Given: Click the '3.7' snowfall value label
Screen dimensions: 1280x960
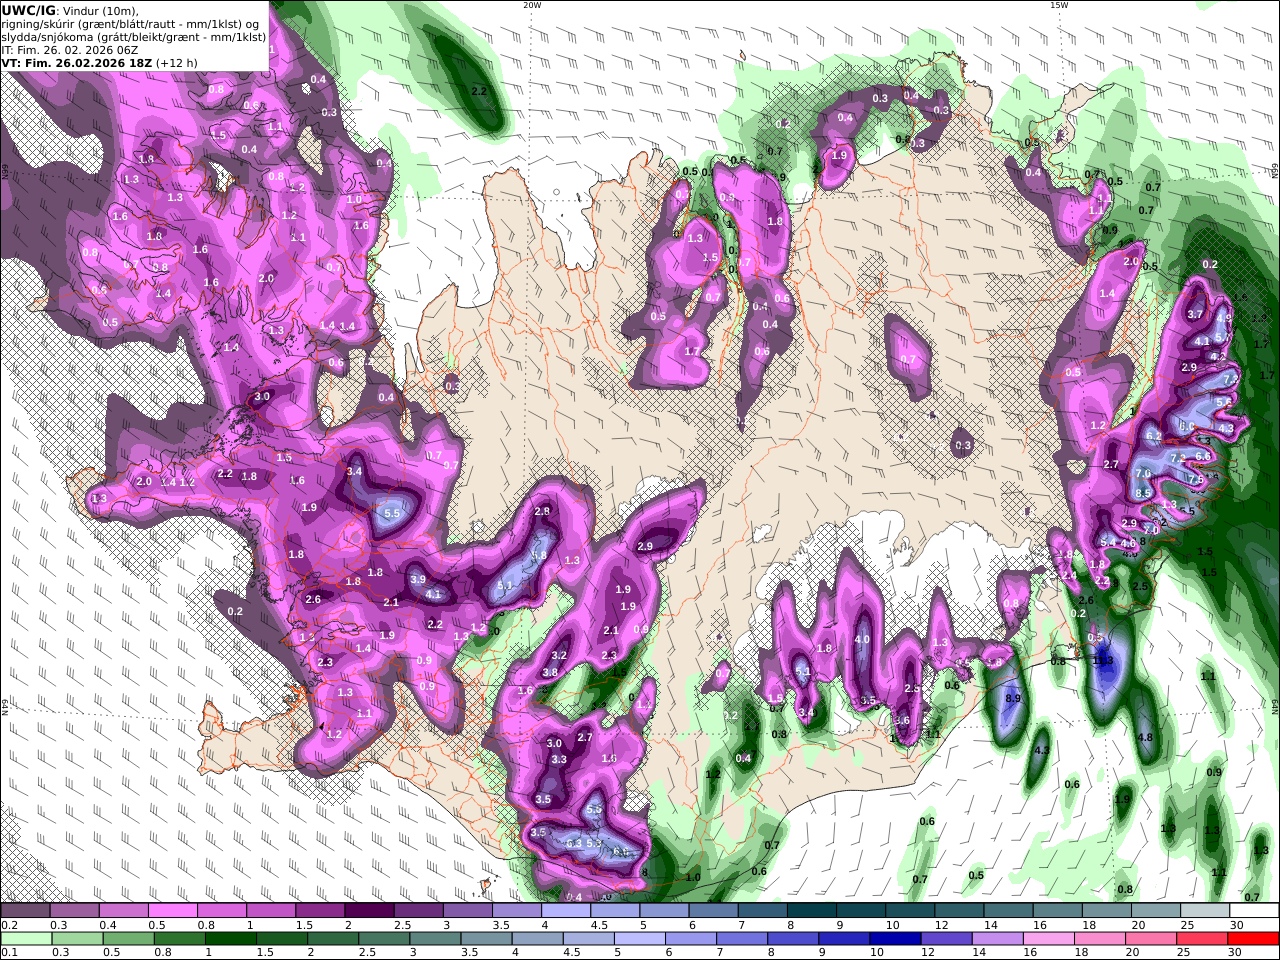Looking at the screenshot, I should (x=1195, y=314).
